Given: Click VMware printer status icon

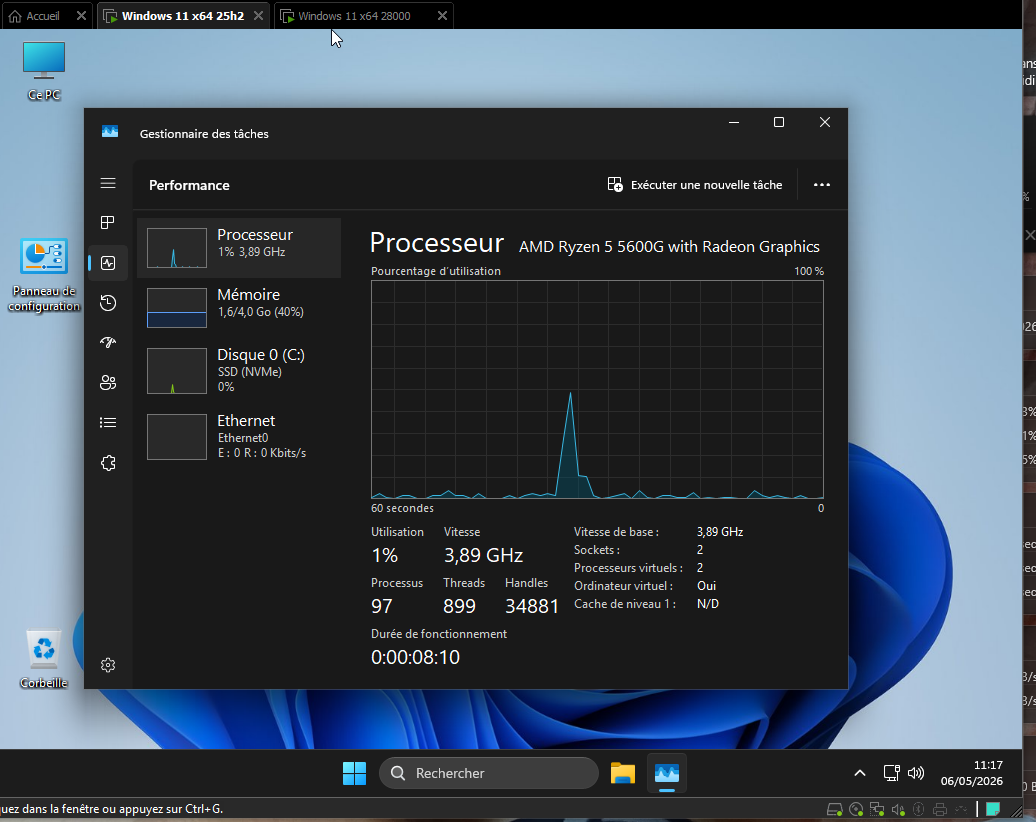Looking at the screenshot, I should pos(940,809).
